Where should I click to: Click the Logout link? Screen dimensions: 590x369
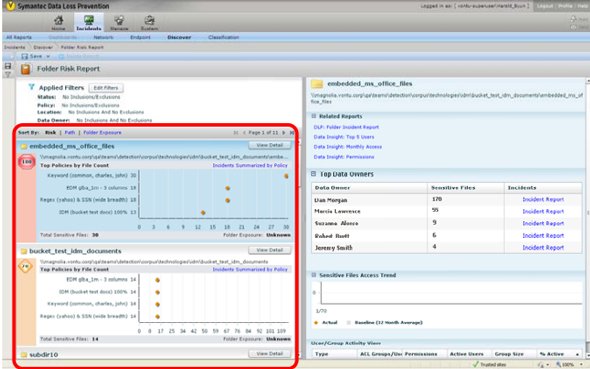545,6
